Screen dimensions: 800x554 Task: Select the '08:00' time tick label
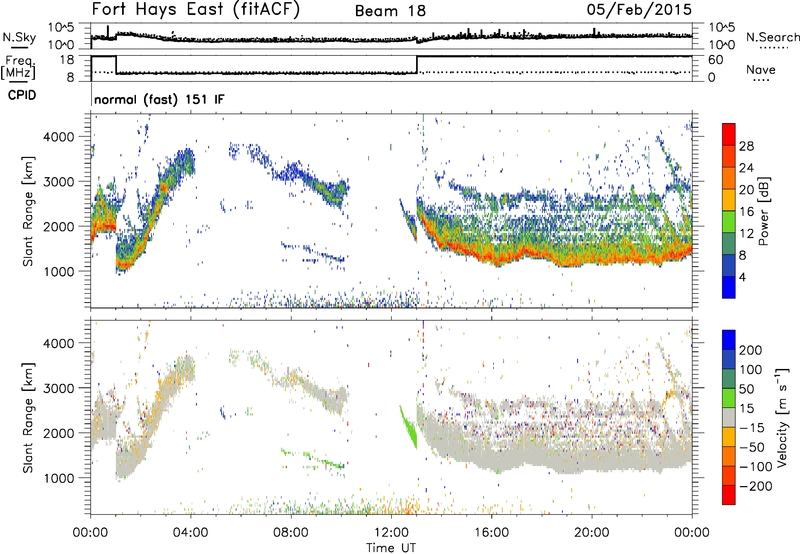[291, 533]
